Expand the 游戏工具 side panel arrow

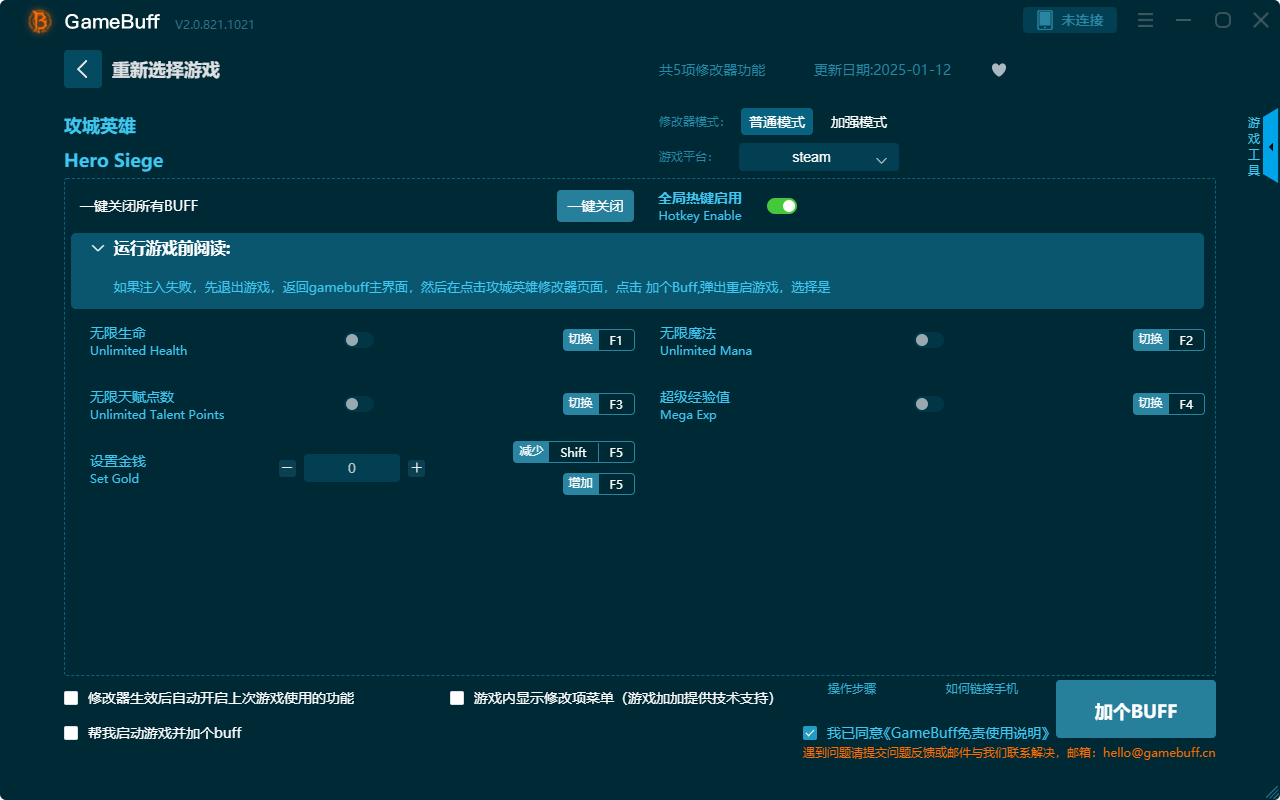click(1271, 146)
